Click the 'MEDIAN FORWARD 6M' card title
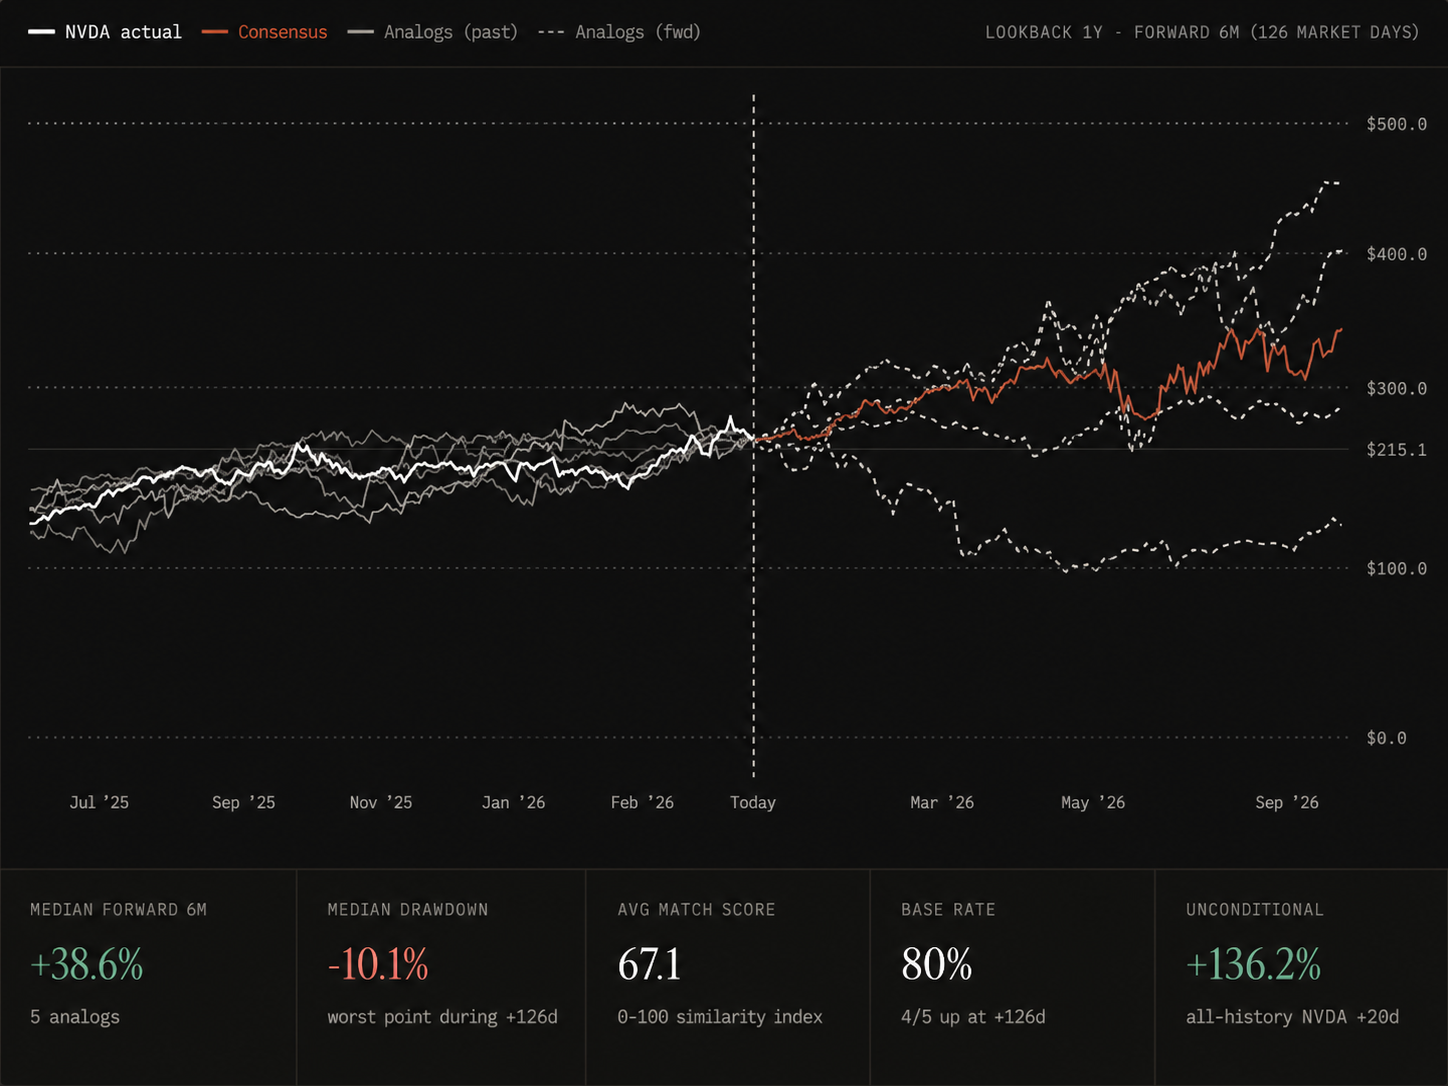Image resolution: width=1448 pixels, height=1086 pixels. [118, 910]
